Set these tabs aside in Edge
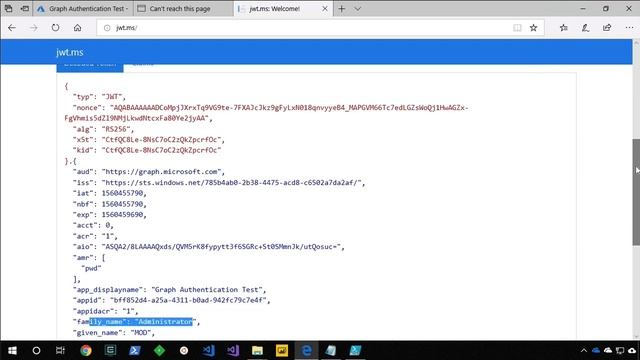The height and width of the screenshot is (360, 640). (x=25, y=9)
